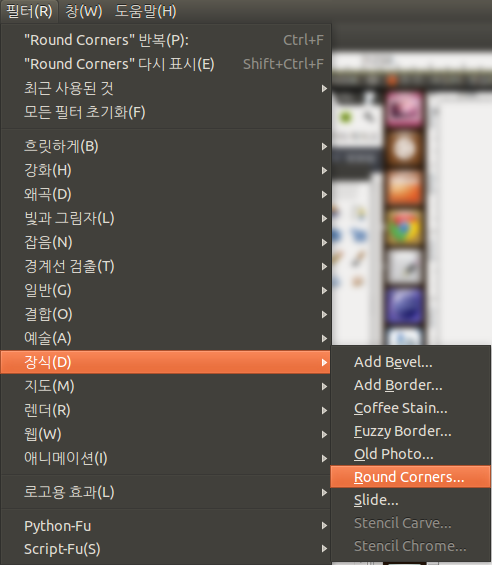This screenshot has width=492, height=565.
Task: Open the Python-Fu submenu
Action: point(166,526)
